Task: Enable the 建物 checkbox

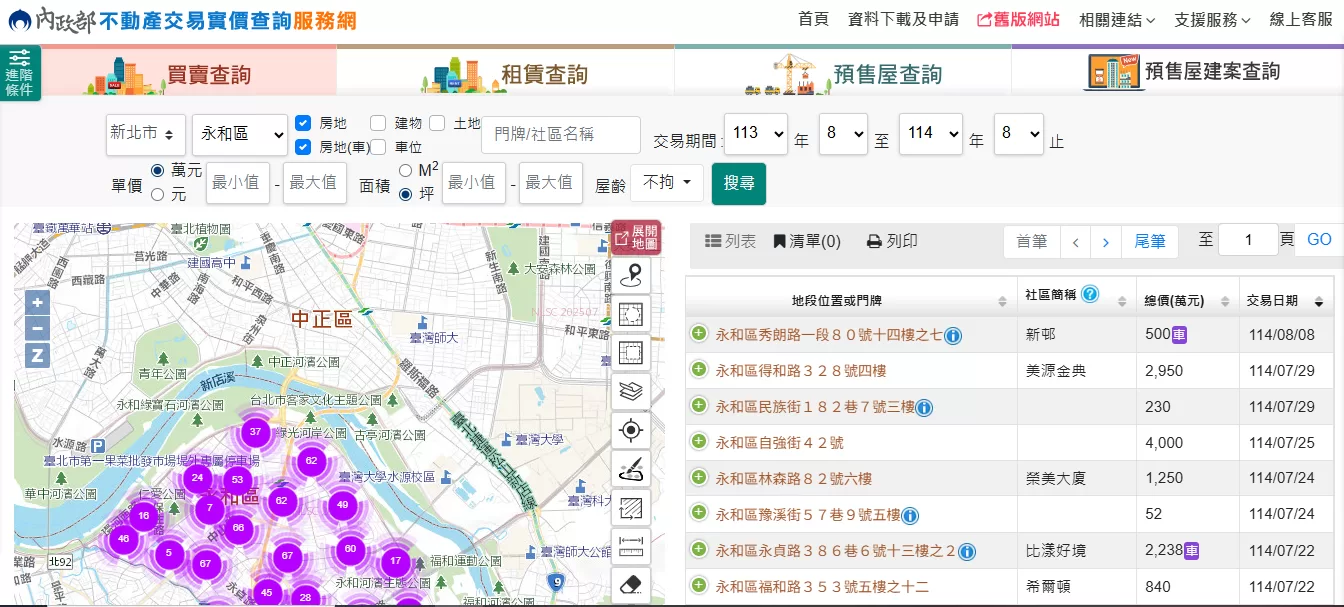Action: tap(378, 123)
